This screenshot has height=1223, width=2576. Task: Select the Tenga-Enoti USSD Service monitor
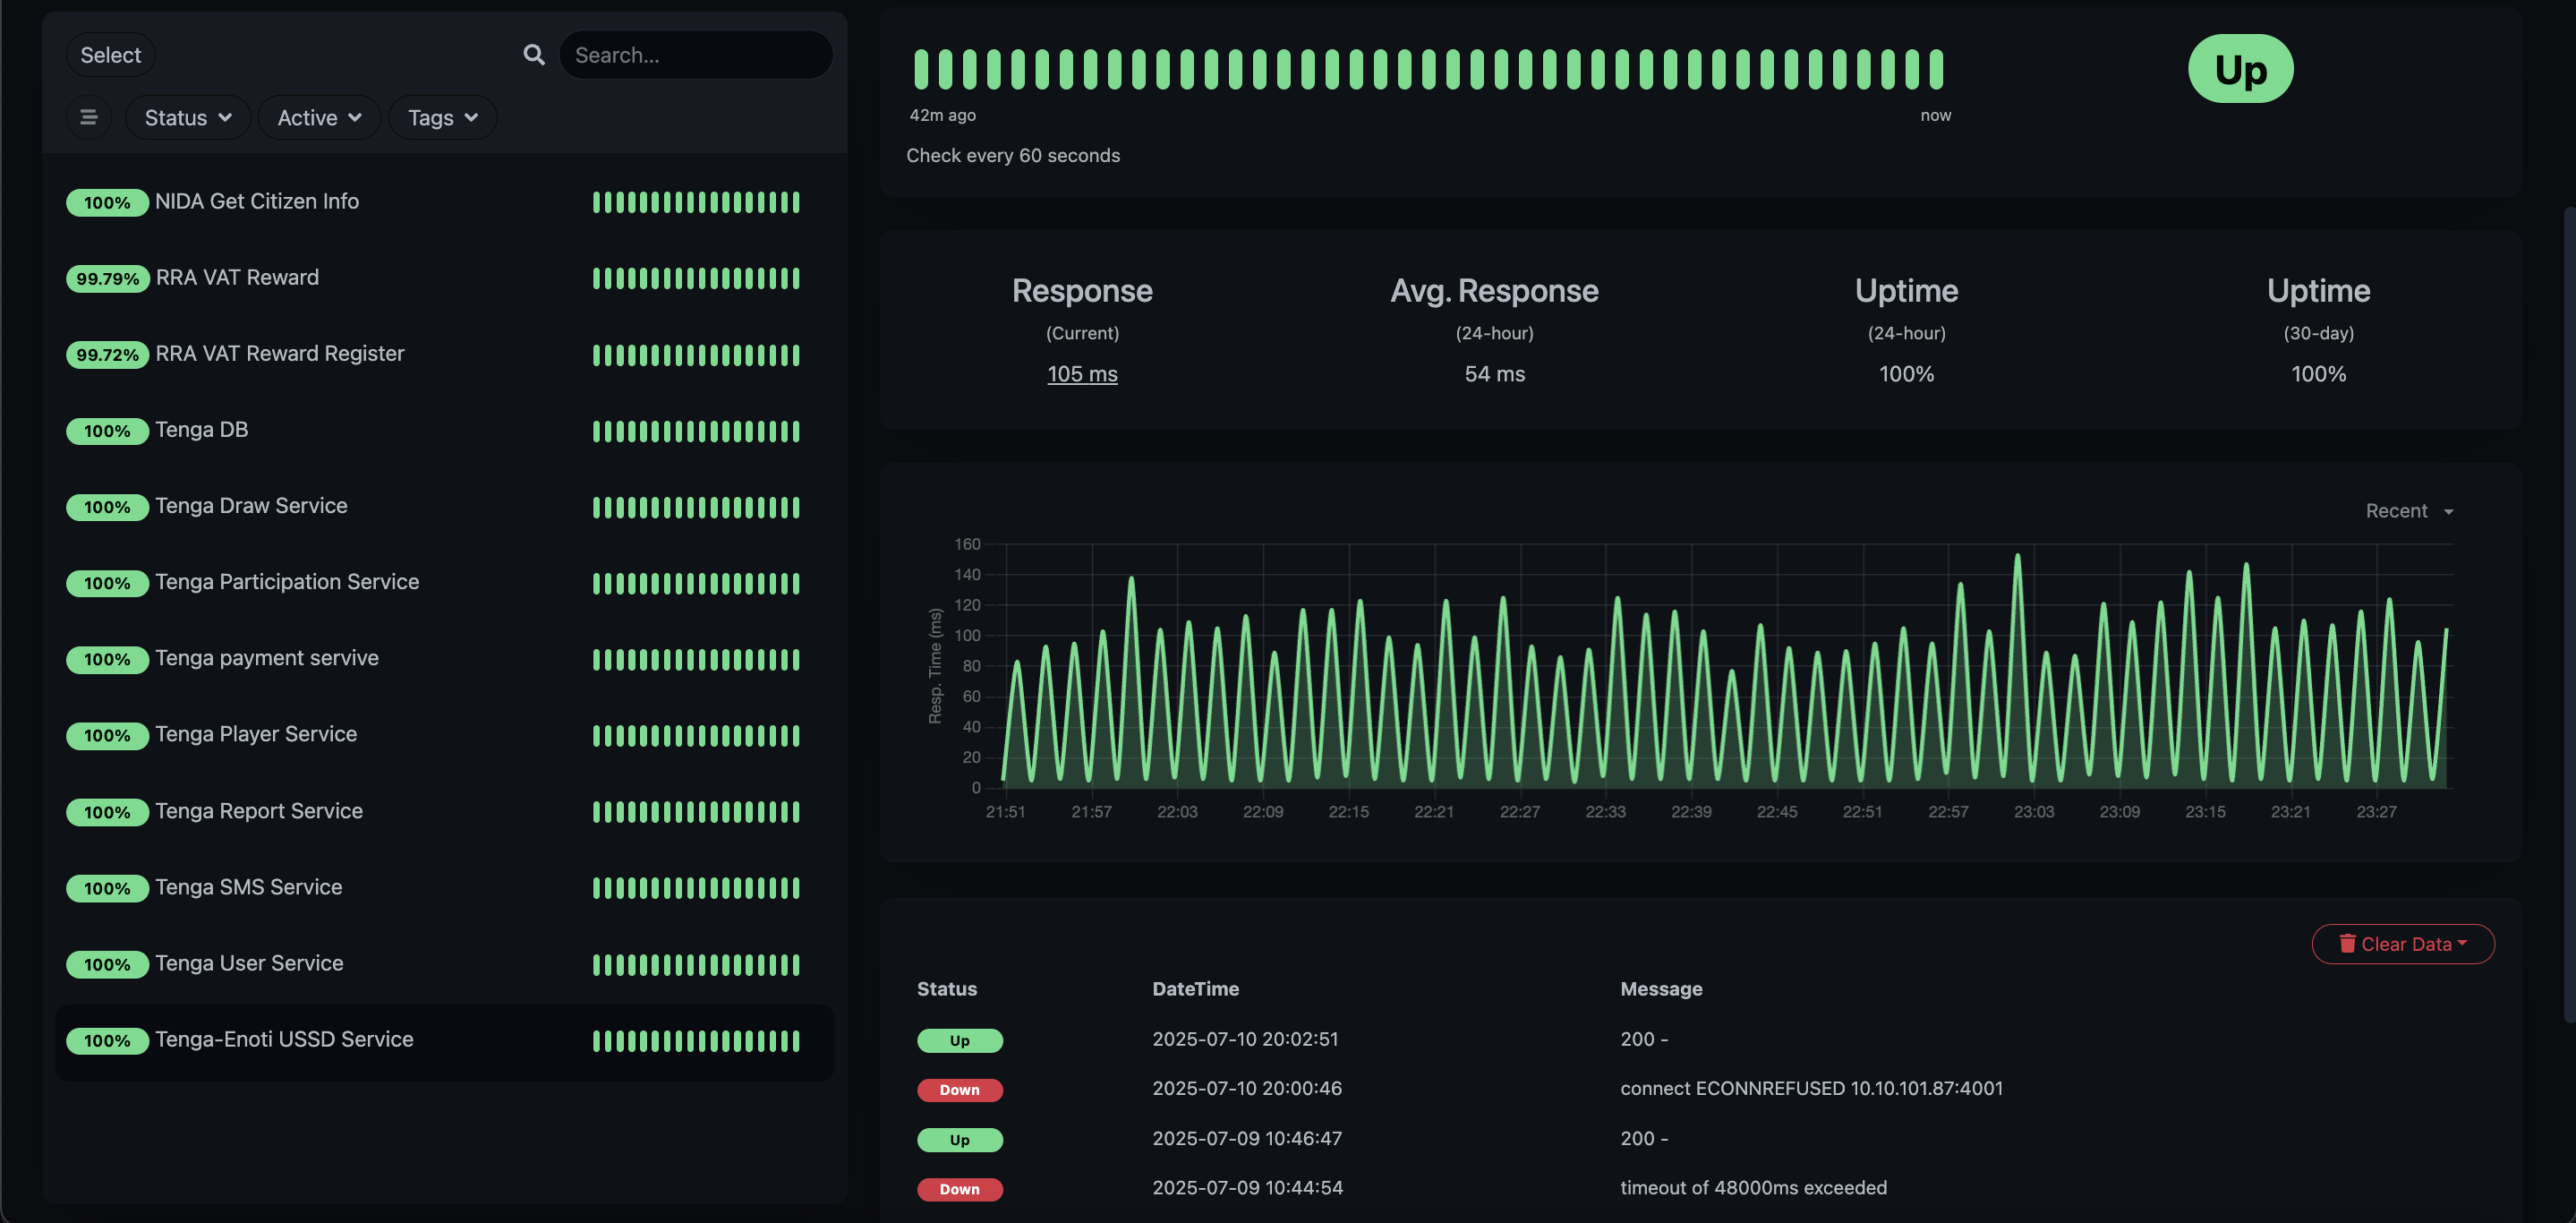(283, 1039)
